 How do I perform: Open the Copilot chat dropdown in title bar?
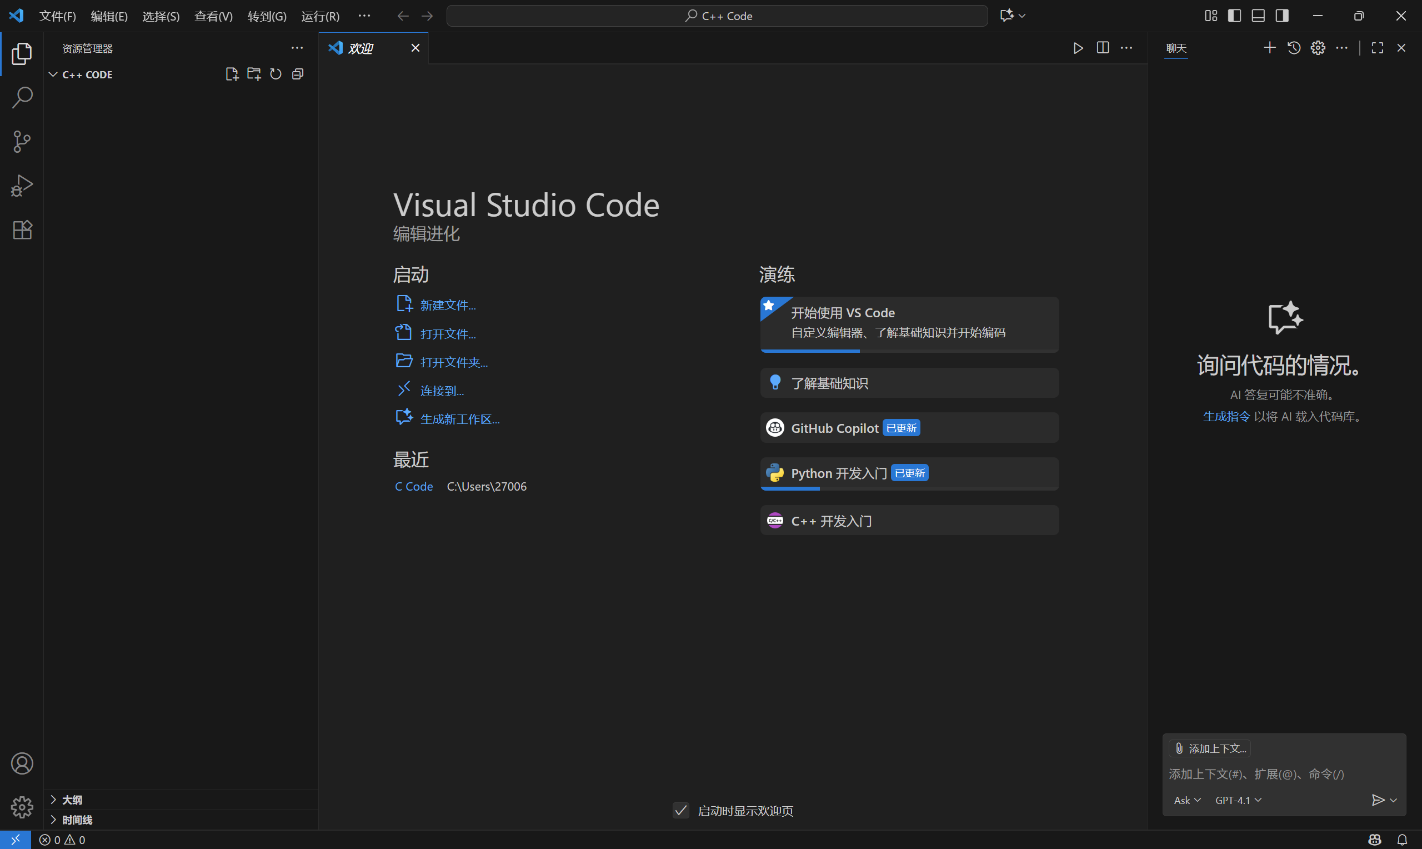pos(1013,16)
